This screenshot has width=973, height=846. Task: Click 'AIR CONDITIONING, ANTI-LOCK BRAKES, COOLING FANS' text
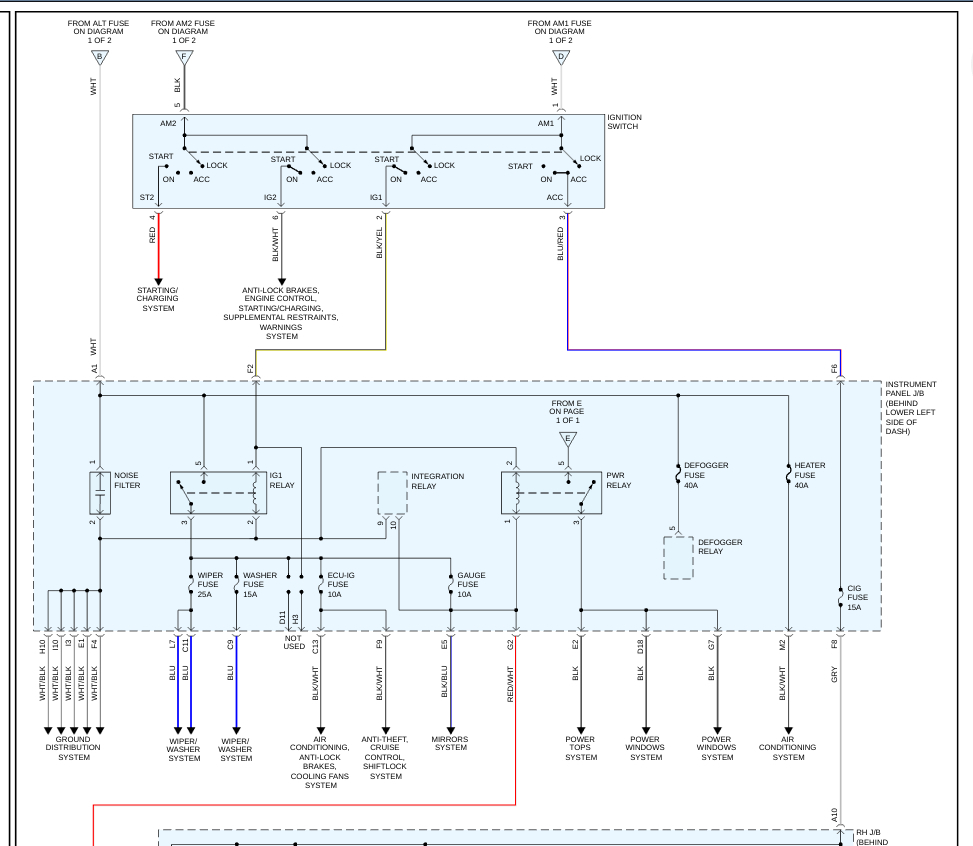click(x=320, y=762)
